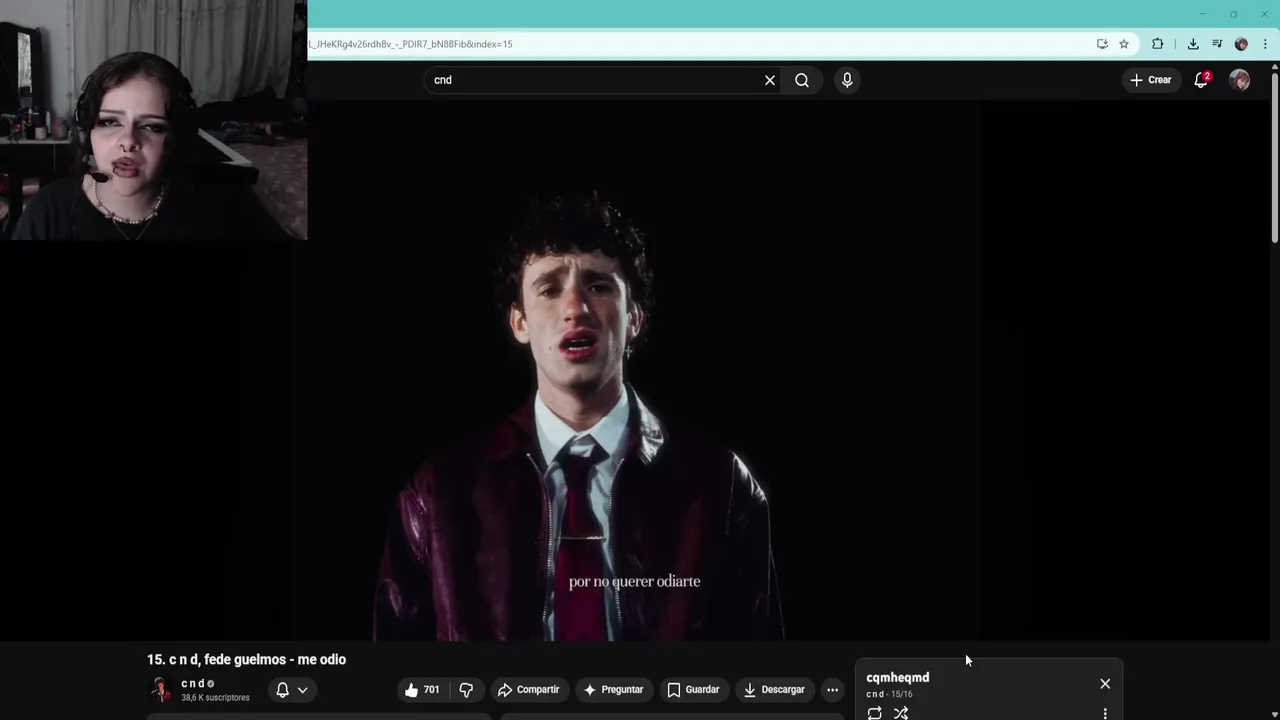This screenshot has width=1280, height=720.
Task: Save the video with Guardar
Action: (x=693, y=689)
